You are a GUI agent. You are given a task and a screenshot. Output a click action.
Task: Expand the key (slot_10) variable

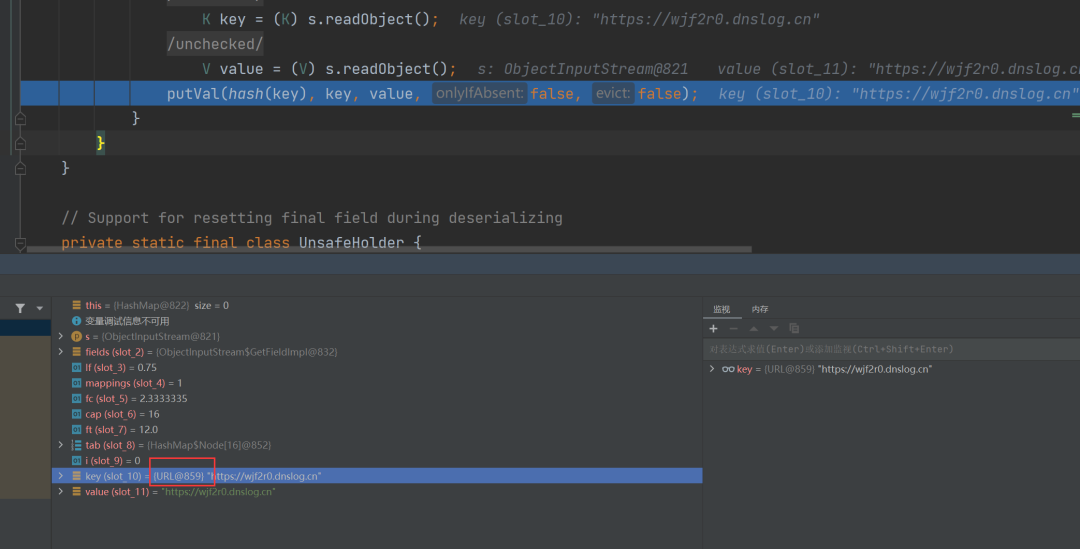[61, 476]
